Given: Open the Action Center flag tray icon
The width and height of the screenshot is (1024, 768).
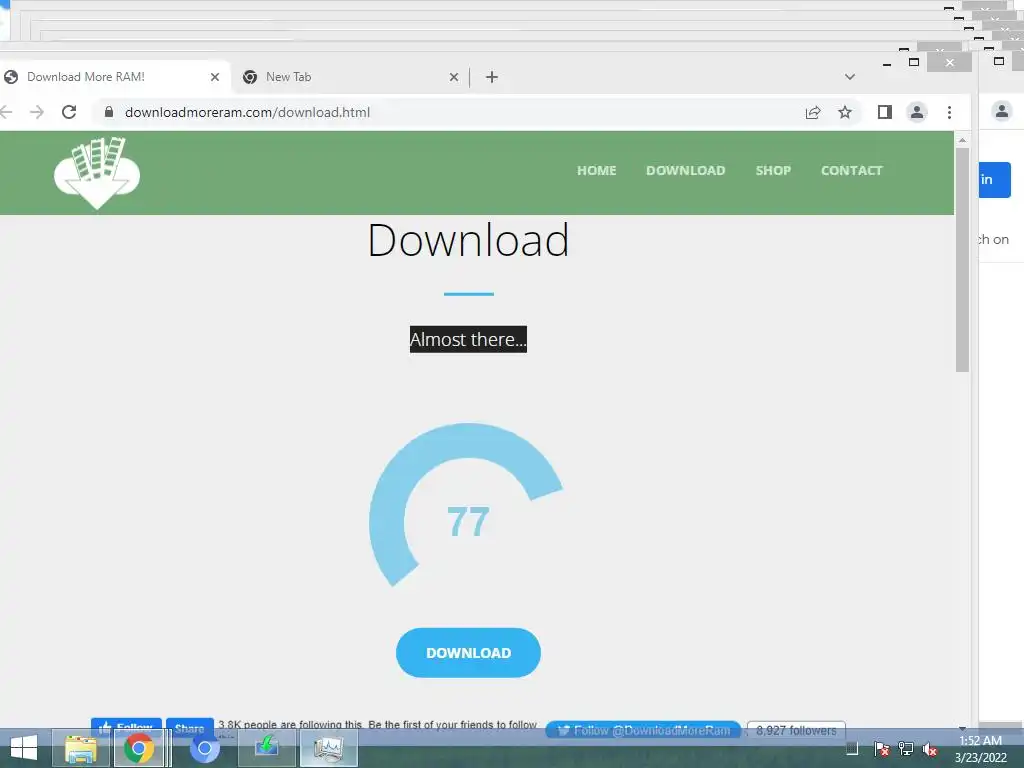Looking at the screenshot, I should [x=881, y=749].
